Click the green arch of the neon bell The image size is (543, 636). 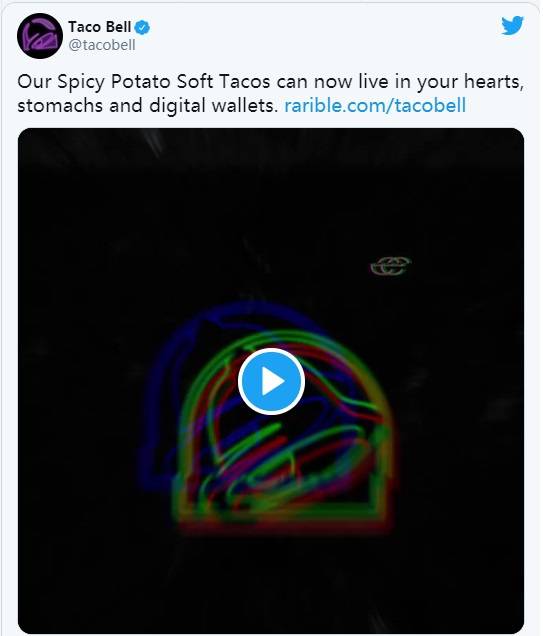click(284, 337)
